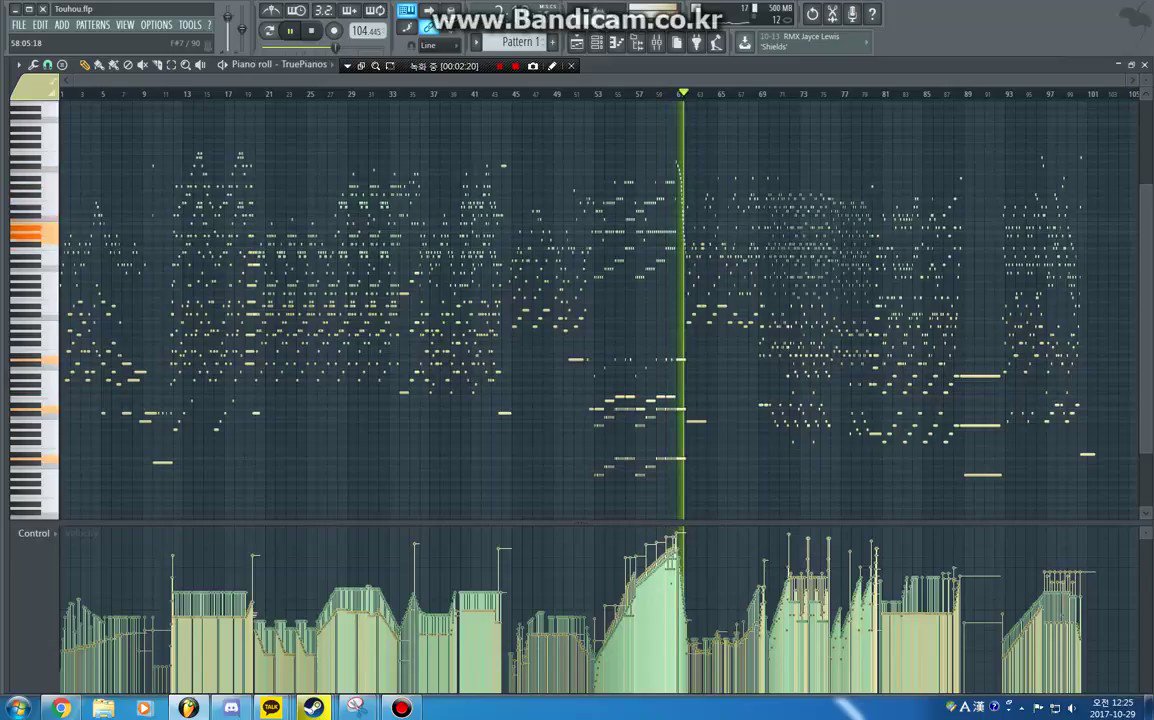This screenshot has height=720, width=1154.
Task: Select the Playback speaker tool
Action: 200,66
